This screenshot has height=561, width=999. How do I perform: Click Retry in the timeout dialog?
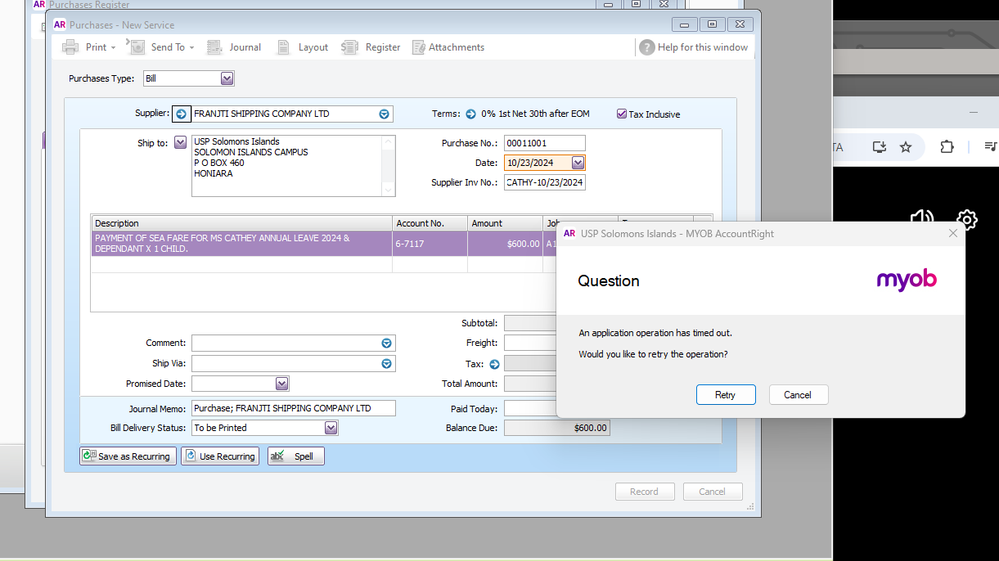[725, 395]
